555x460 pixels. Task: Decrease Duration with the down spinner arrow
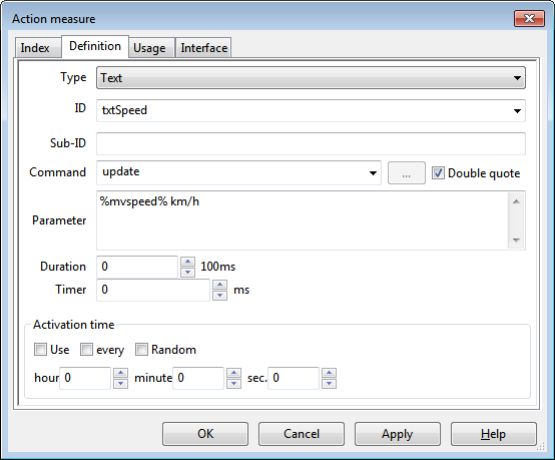coord(188,272)
